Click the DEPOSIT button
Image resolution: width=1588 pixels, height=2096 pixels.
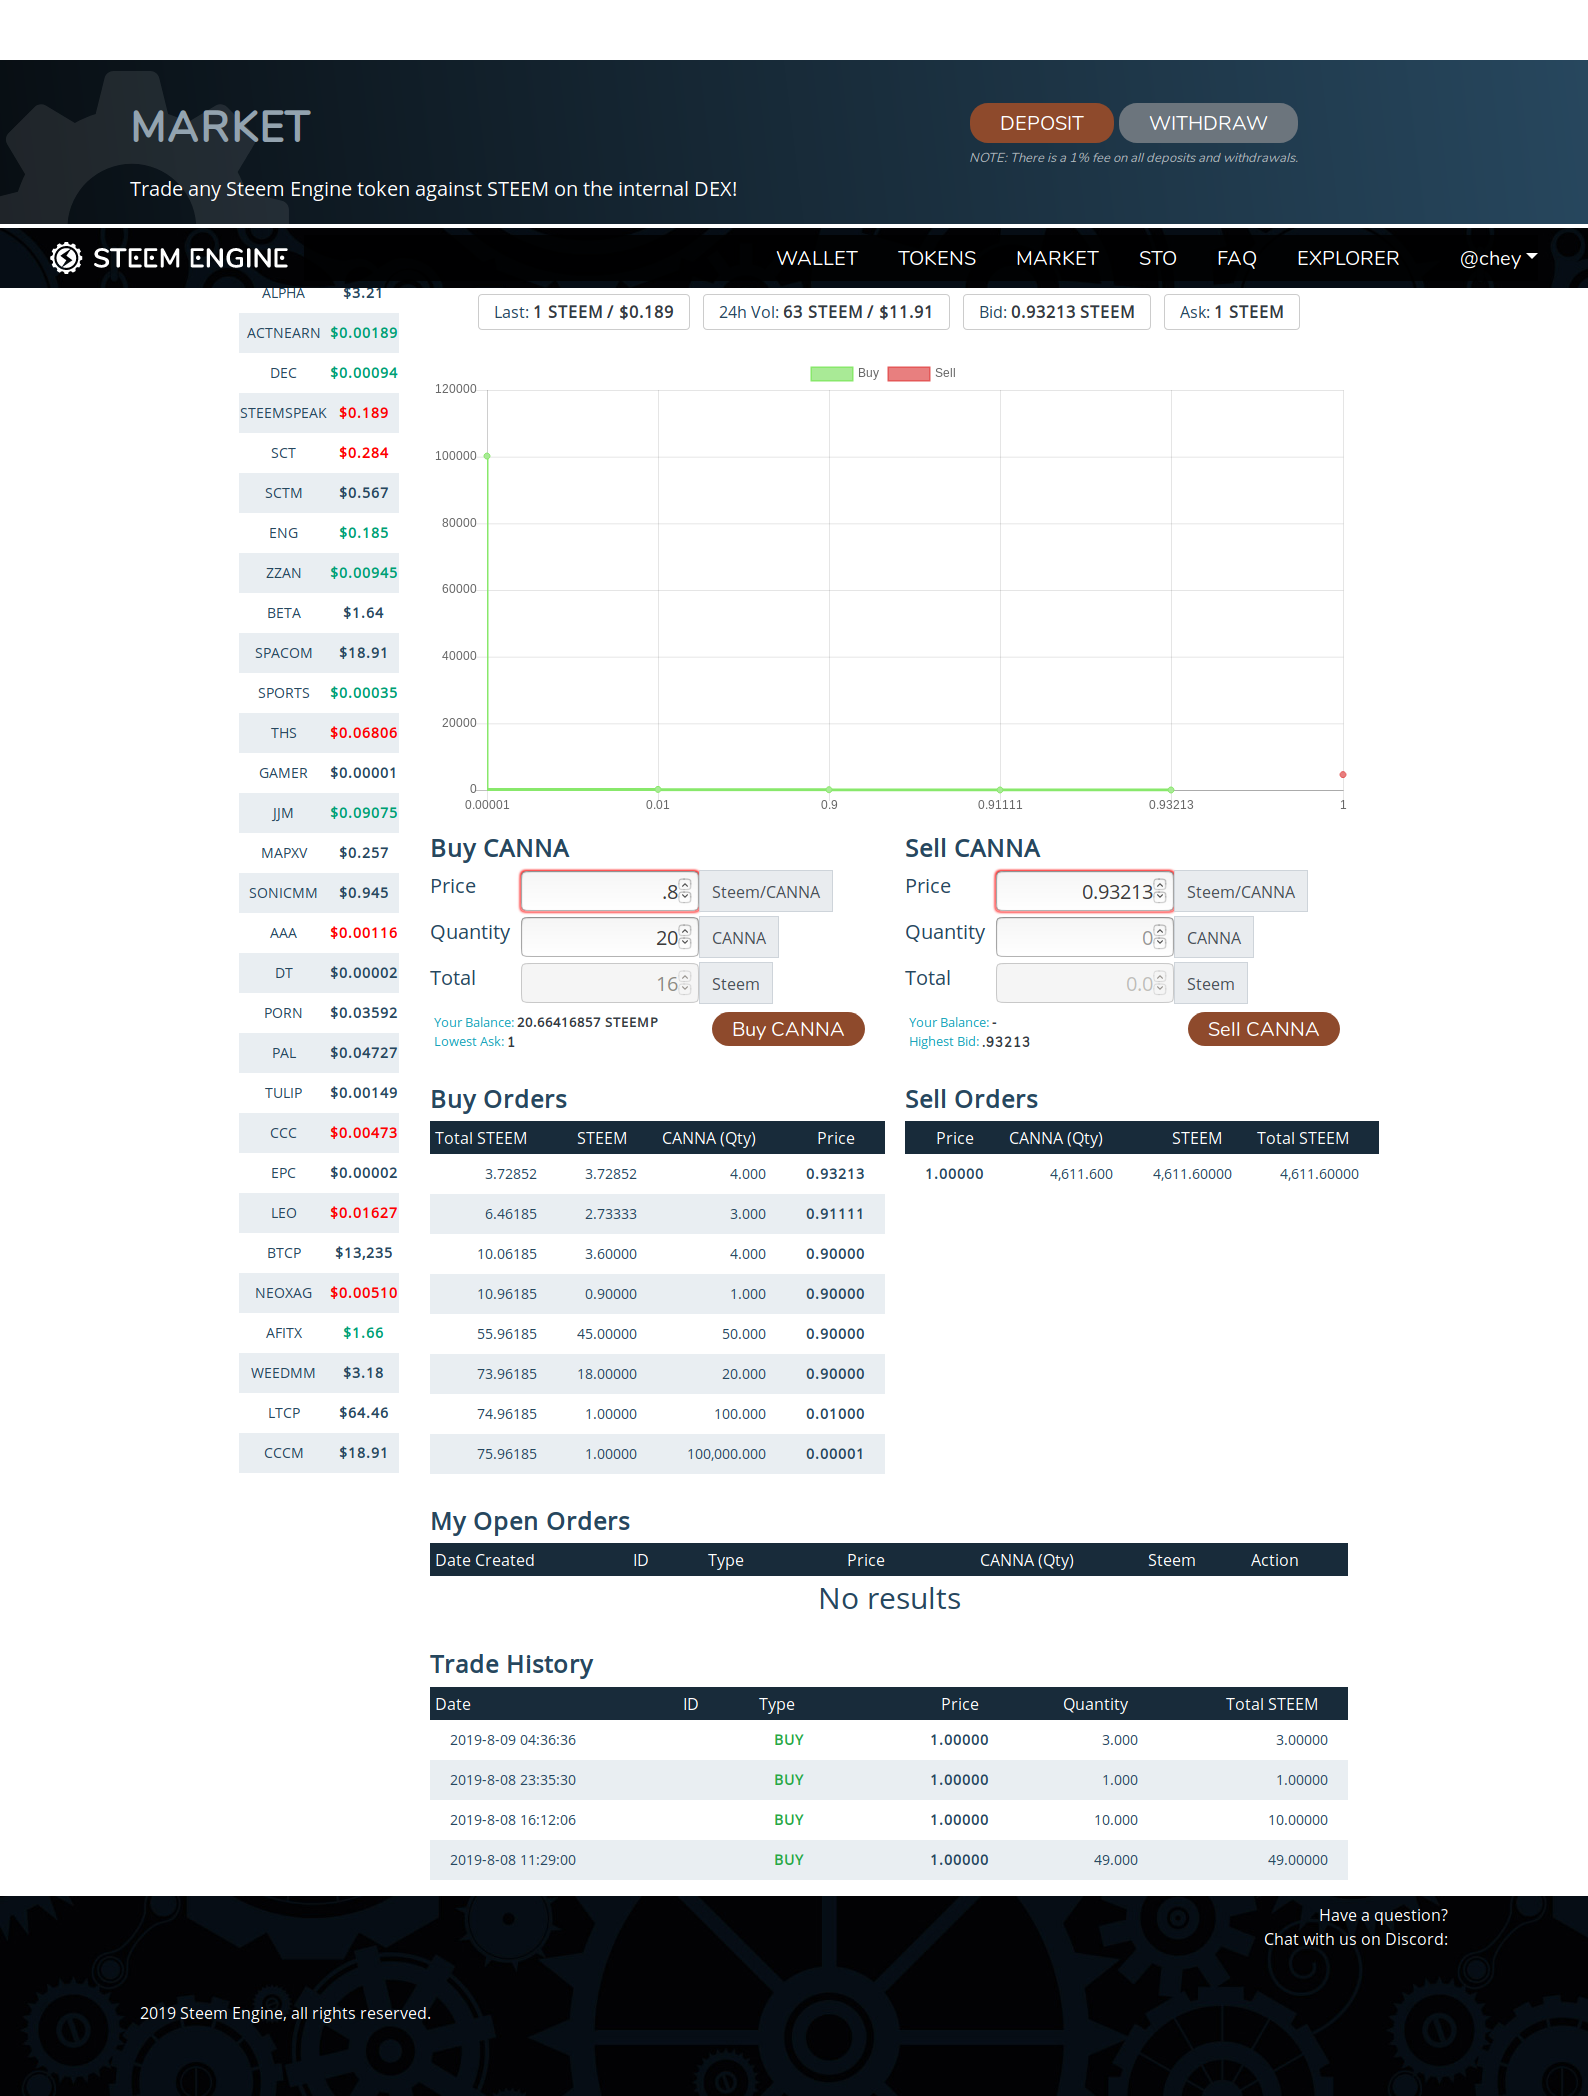click(x=1041, y=123)
